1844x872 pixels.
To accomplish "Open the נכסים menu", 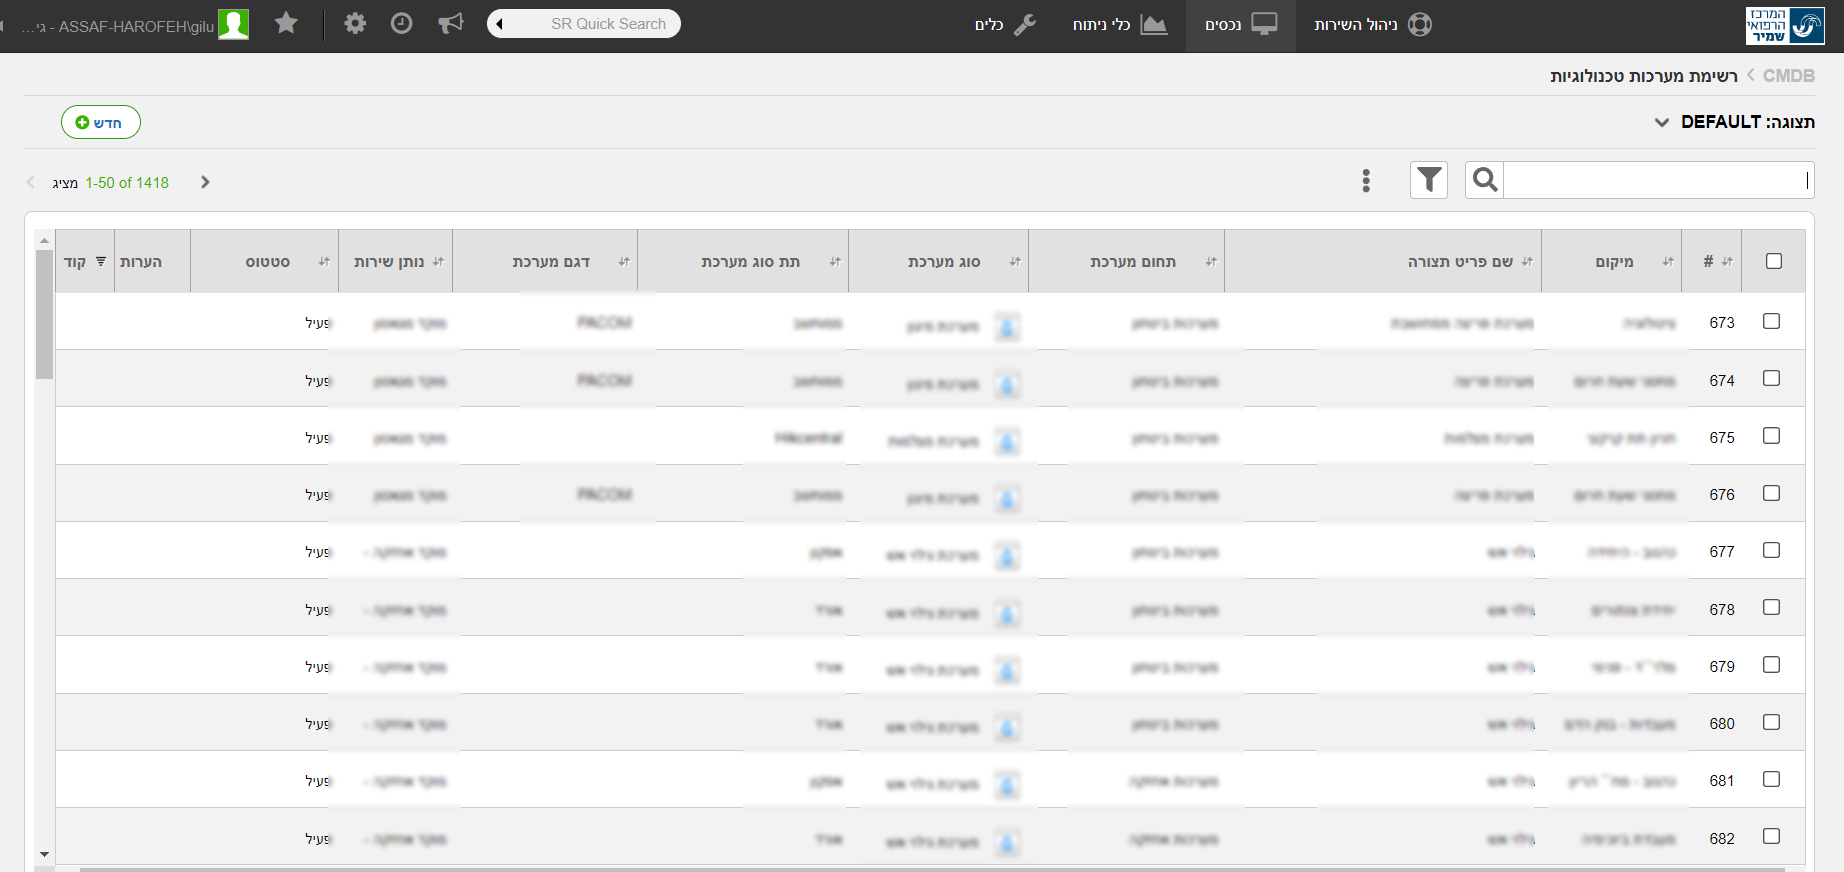I will (1240, 24).
